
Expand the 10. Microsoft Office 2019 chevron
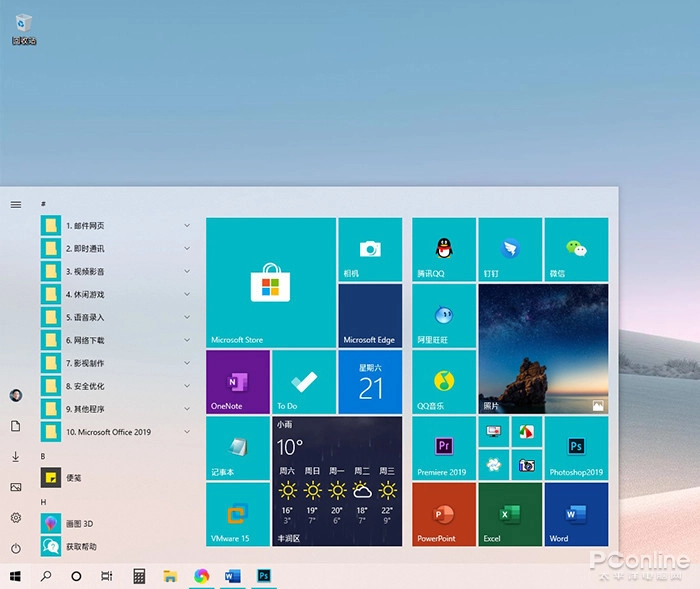[187, 432]
